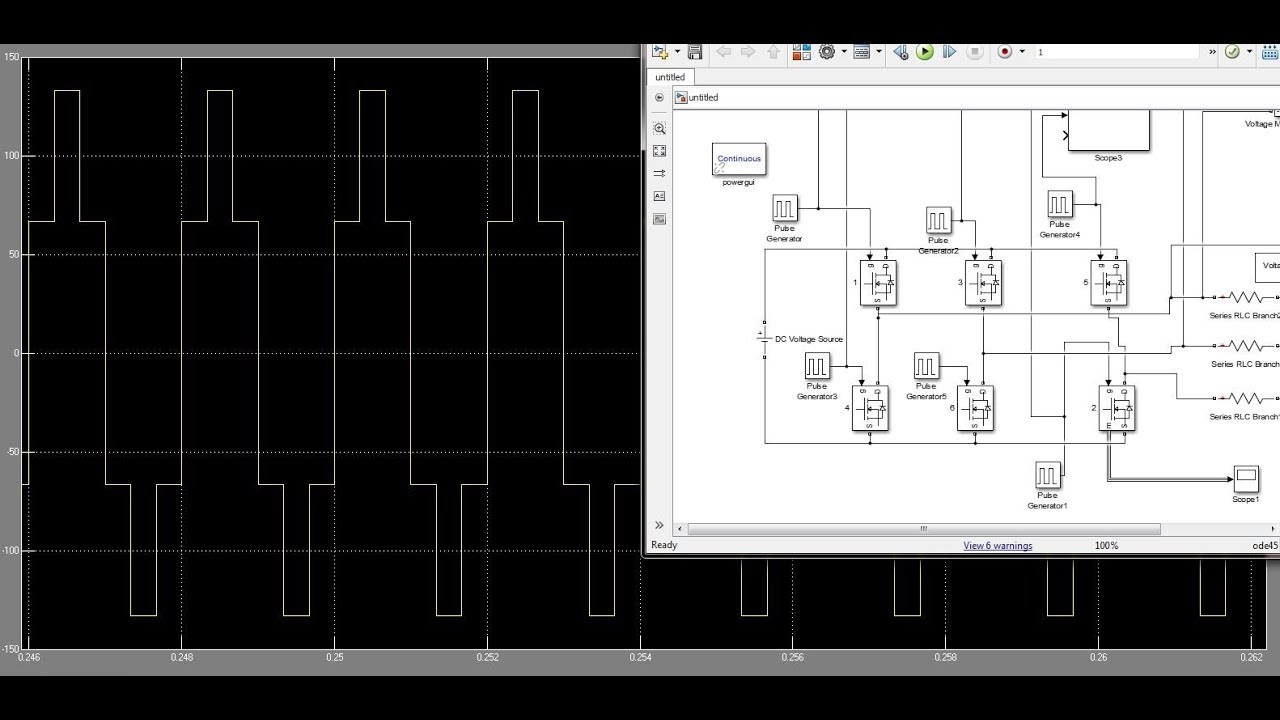Open the Library Browser icon

click(x=801, y=52)
